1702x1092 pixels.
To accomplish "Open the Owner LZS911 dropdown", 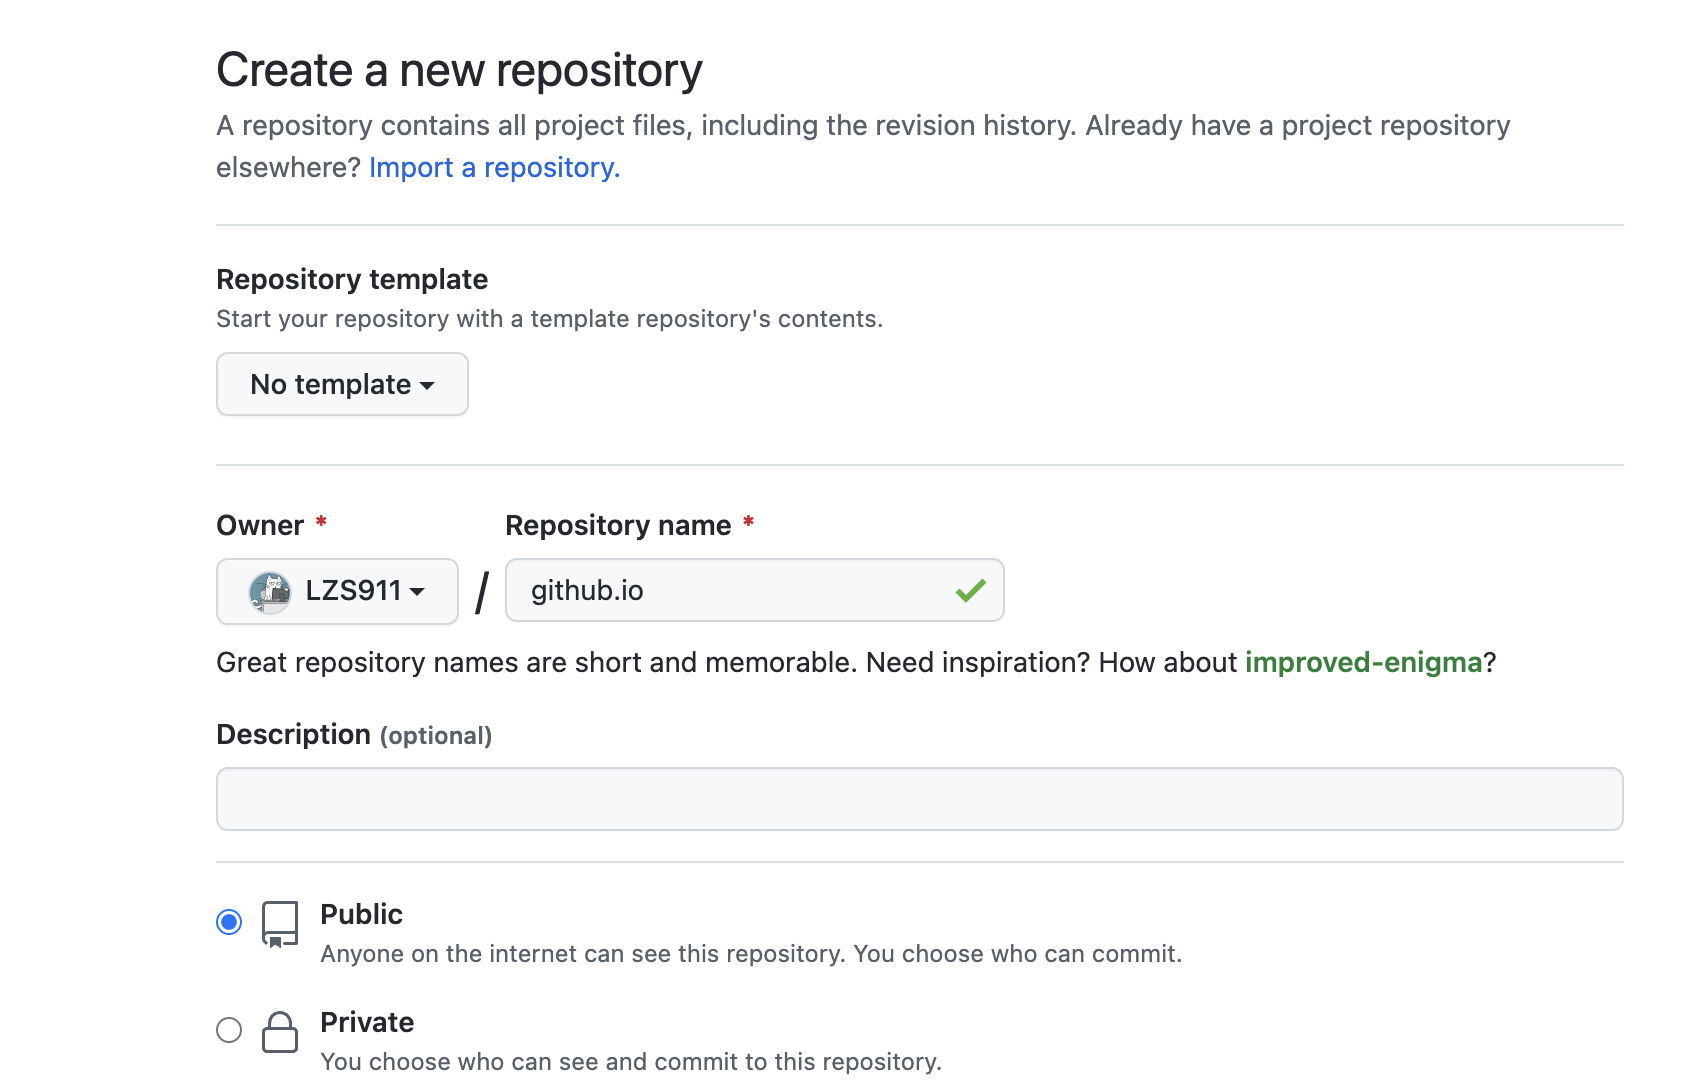I will point(337,591).
